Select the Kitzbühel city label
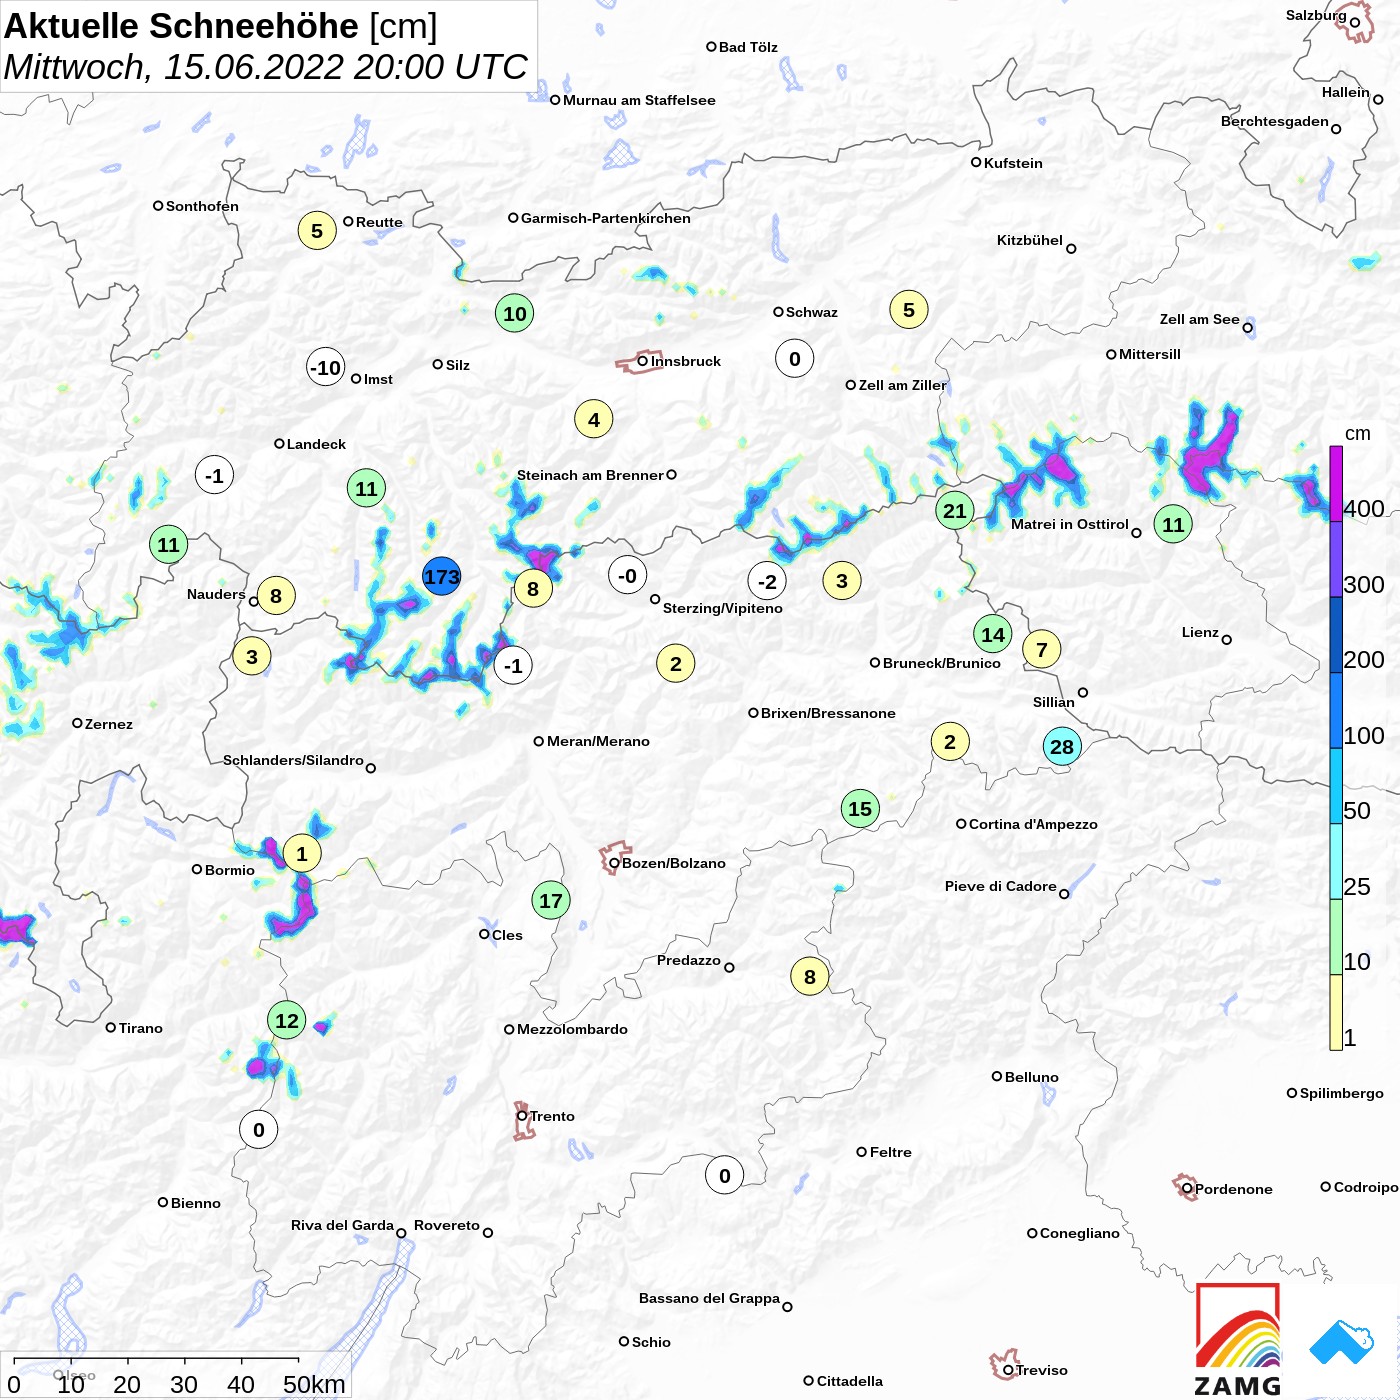The height and width of the screenshot is (1400, 1400). [x=1030, y=240]
